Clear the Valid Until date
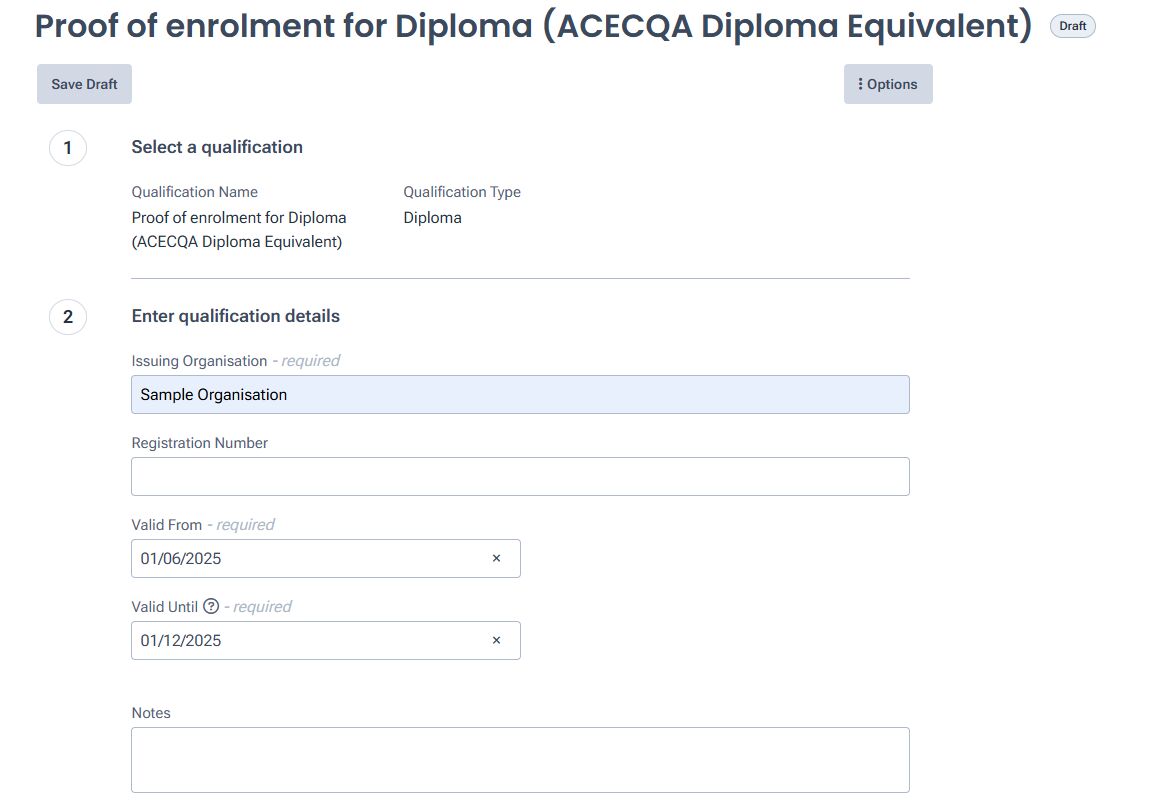This screenshot has width=1164, height=808. [496, 641]
